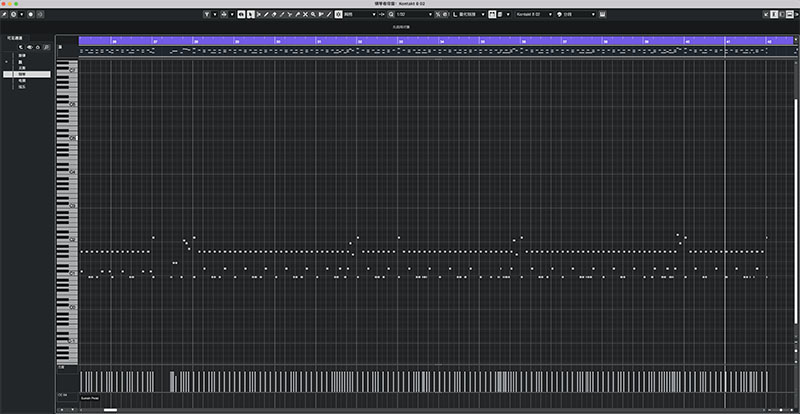This screenshot has height=414, width=800.
Task: Click the pin icon at top-left corner
Action: click(x=4, y=14)
